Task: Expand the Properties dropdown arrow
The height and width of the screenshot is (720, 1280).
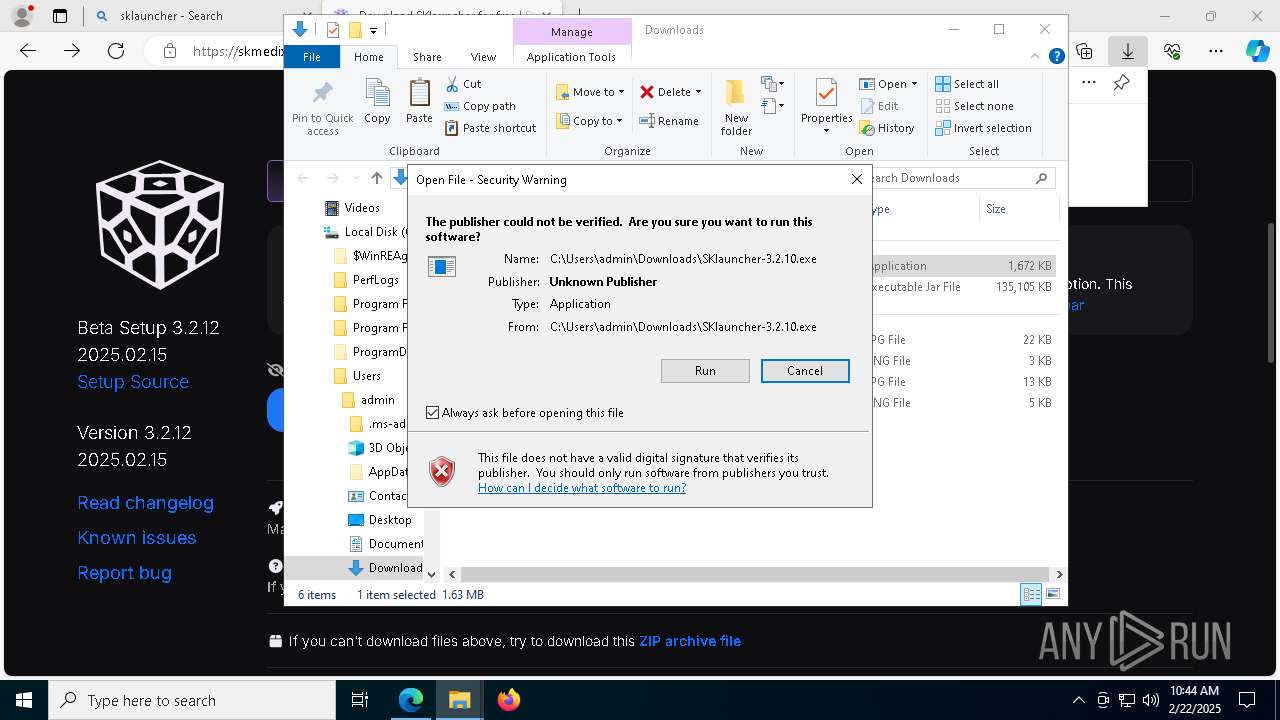Action: (826, 131)
